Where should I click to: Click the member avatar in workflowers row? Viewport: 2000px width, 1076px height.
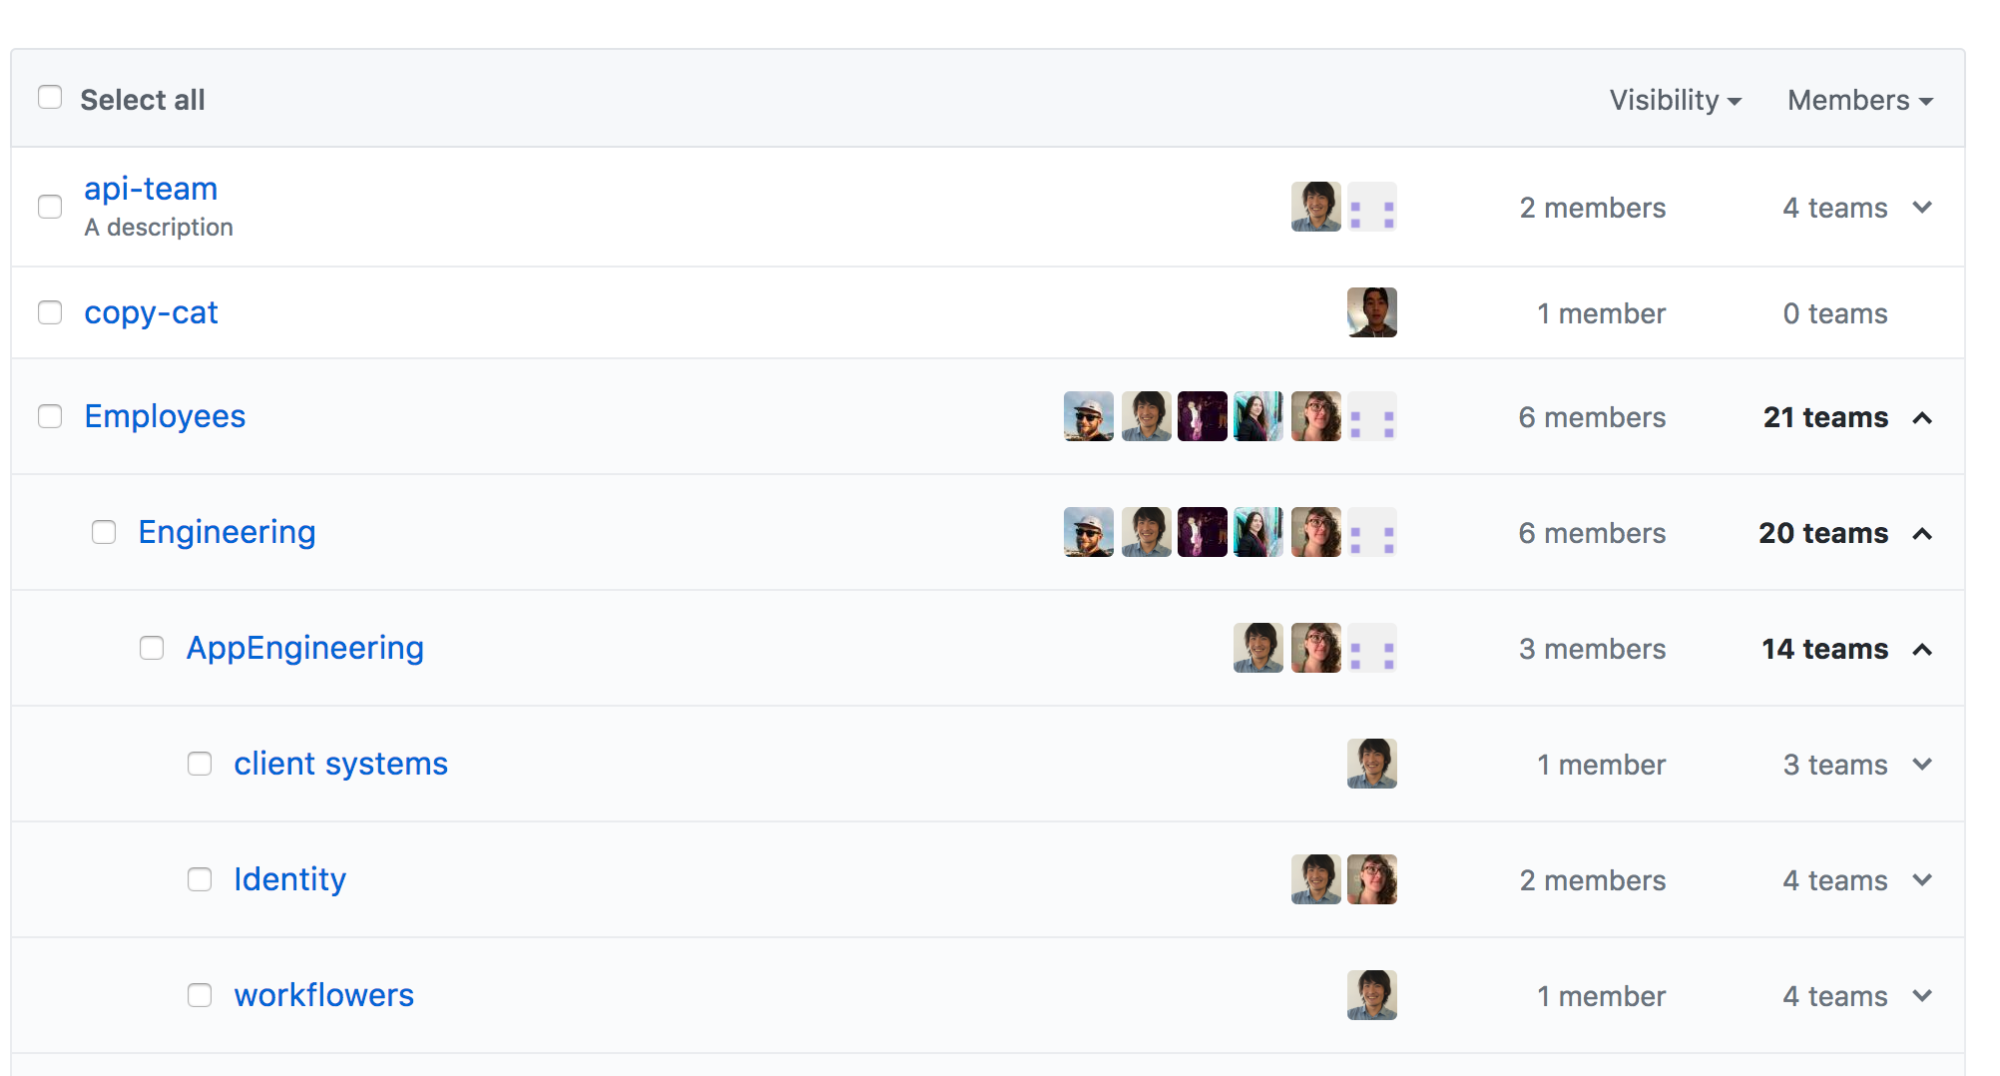point(1371,996)
